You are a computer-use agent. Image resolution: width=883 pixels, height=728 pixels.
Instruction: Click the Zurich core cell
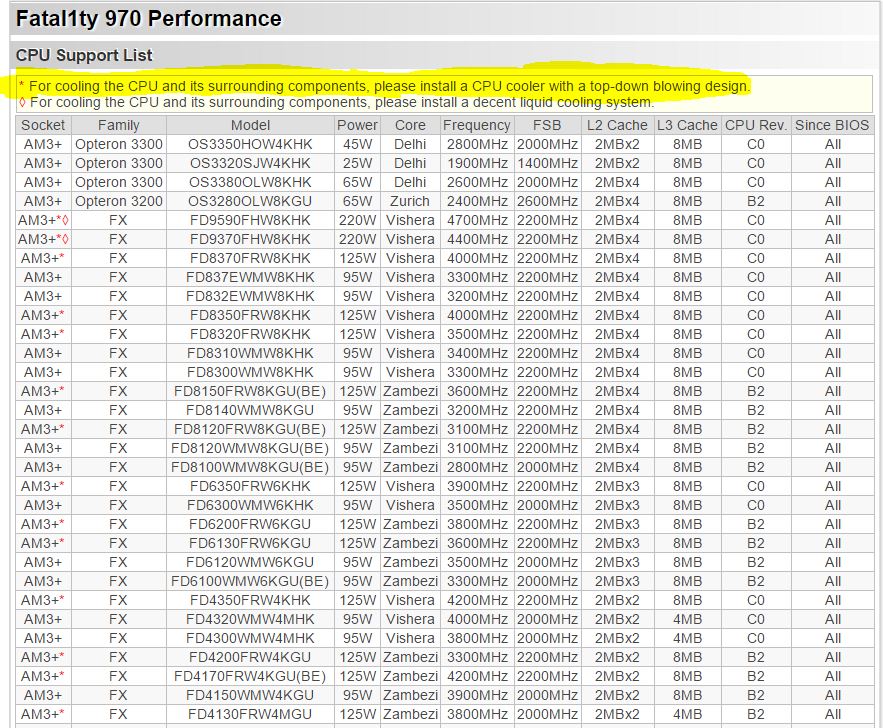(410, 201)
